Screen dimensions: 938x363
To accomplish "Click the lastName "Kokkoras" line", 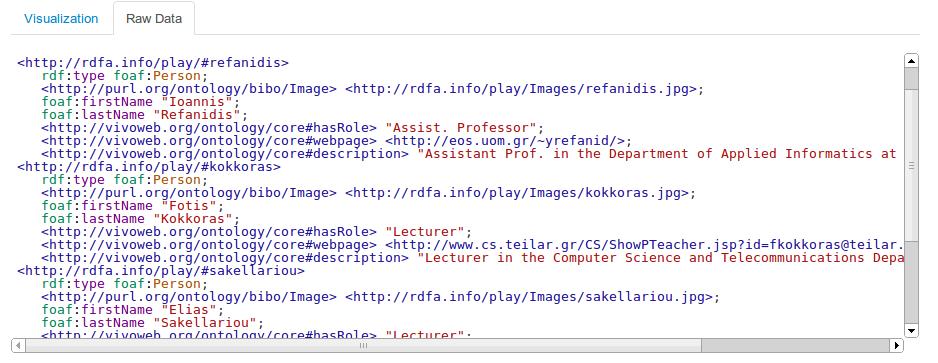I will pos(141,219).
